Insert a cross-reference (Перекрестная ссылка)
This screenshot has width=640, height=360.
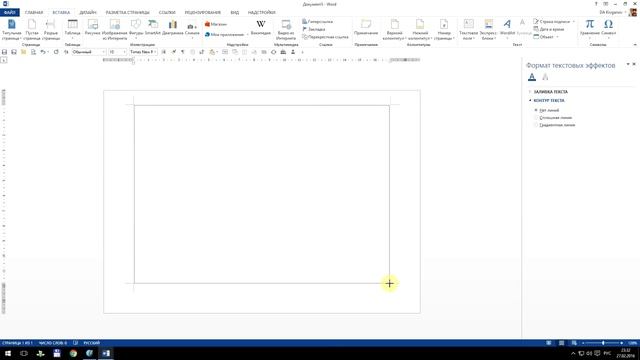pos(325,37)
